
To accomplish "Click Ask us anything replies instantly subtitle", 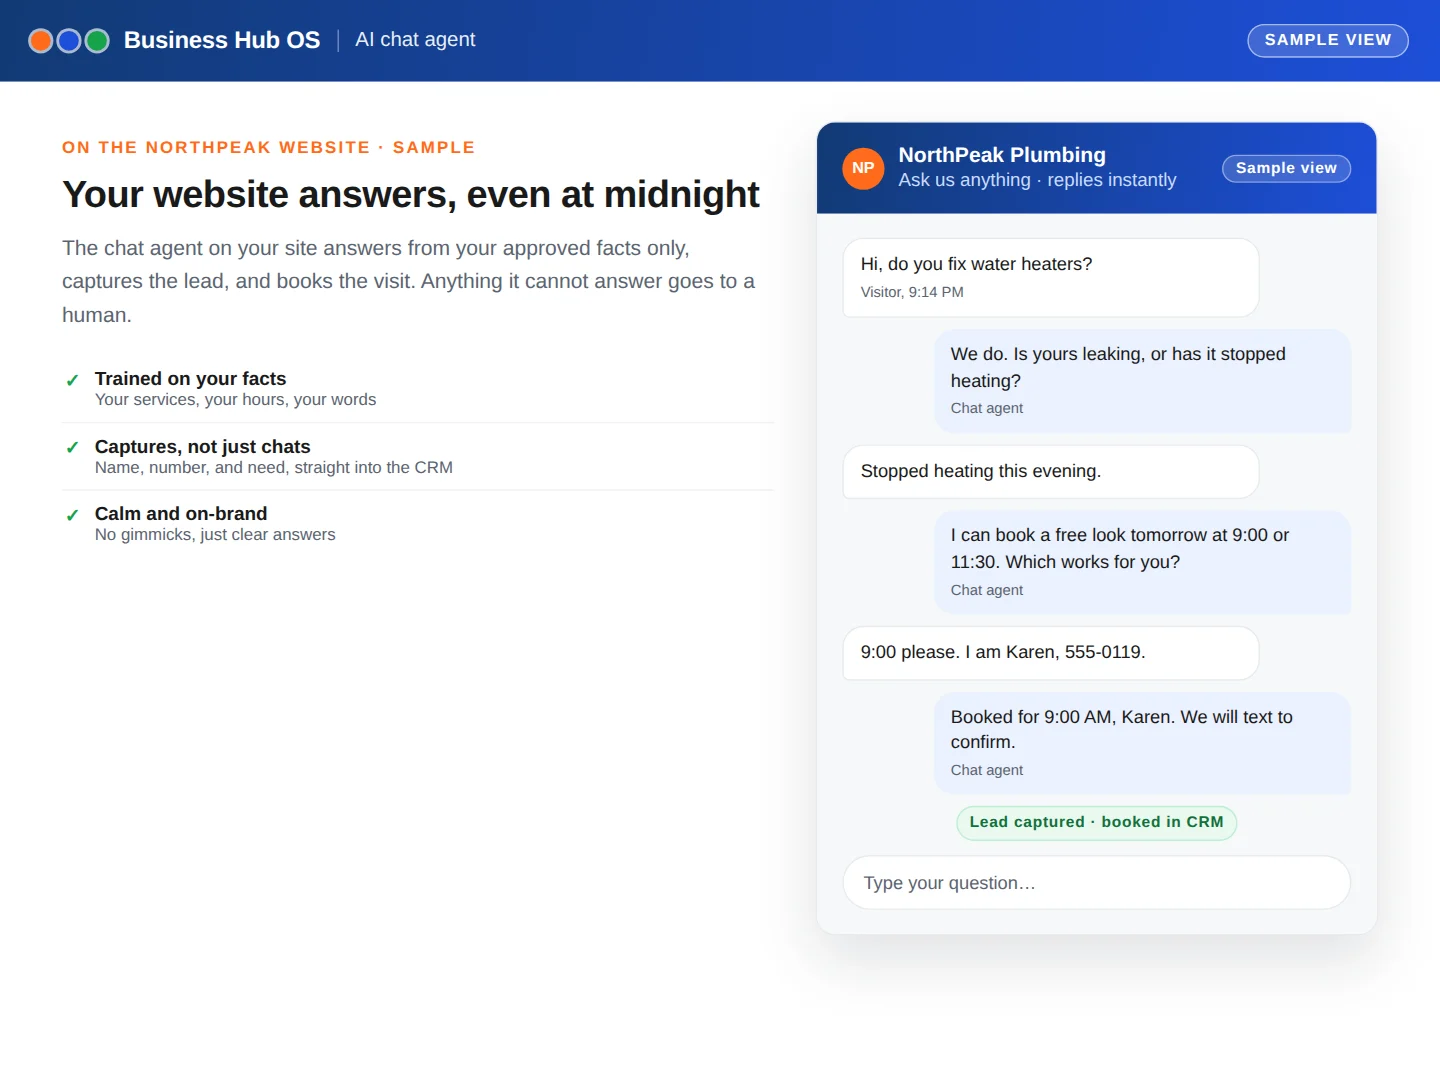I will tap(1037, 180).
